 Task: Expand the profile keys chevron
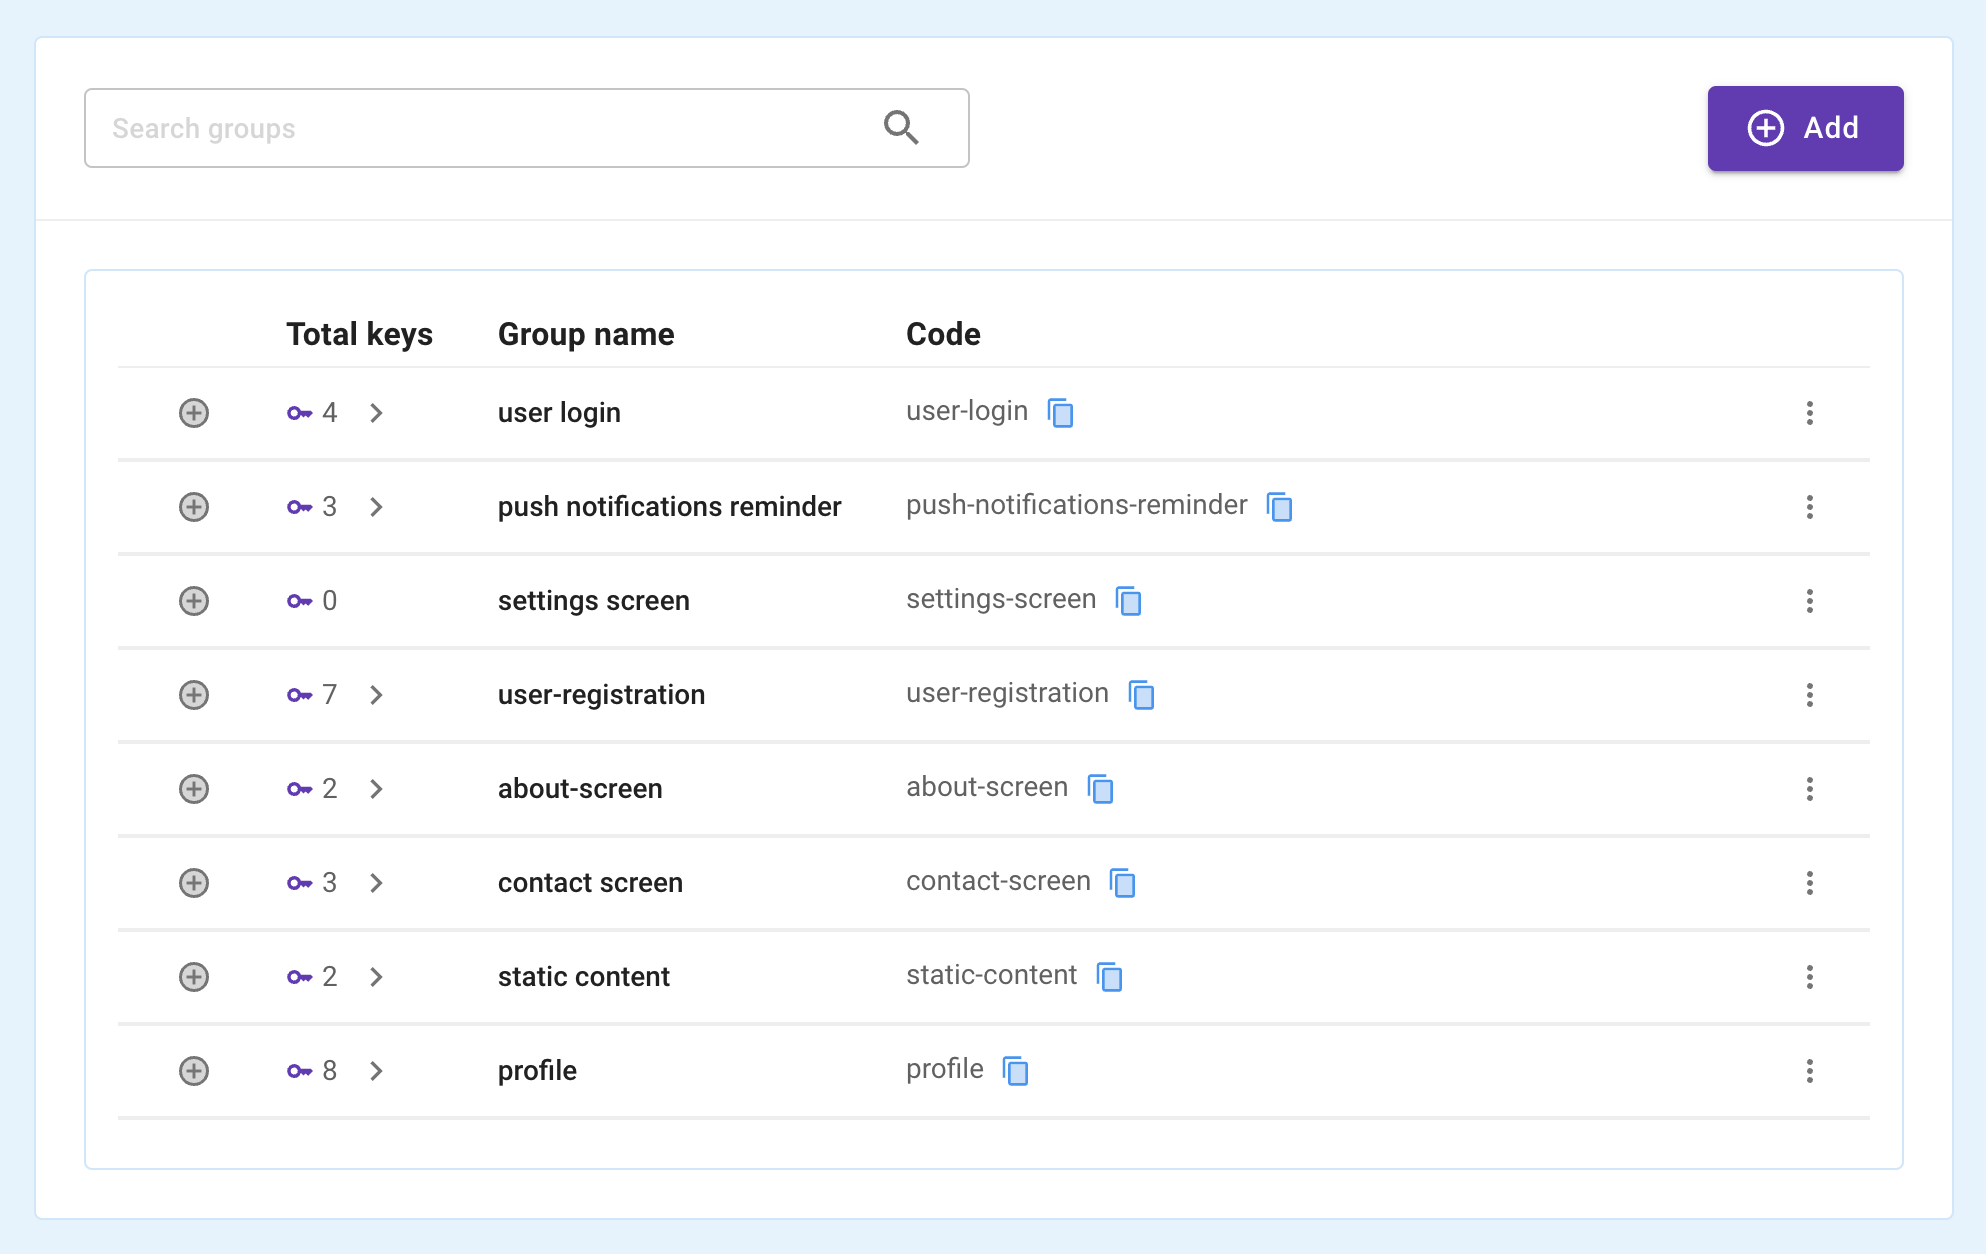coord(376,1071)
